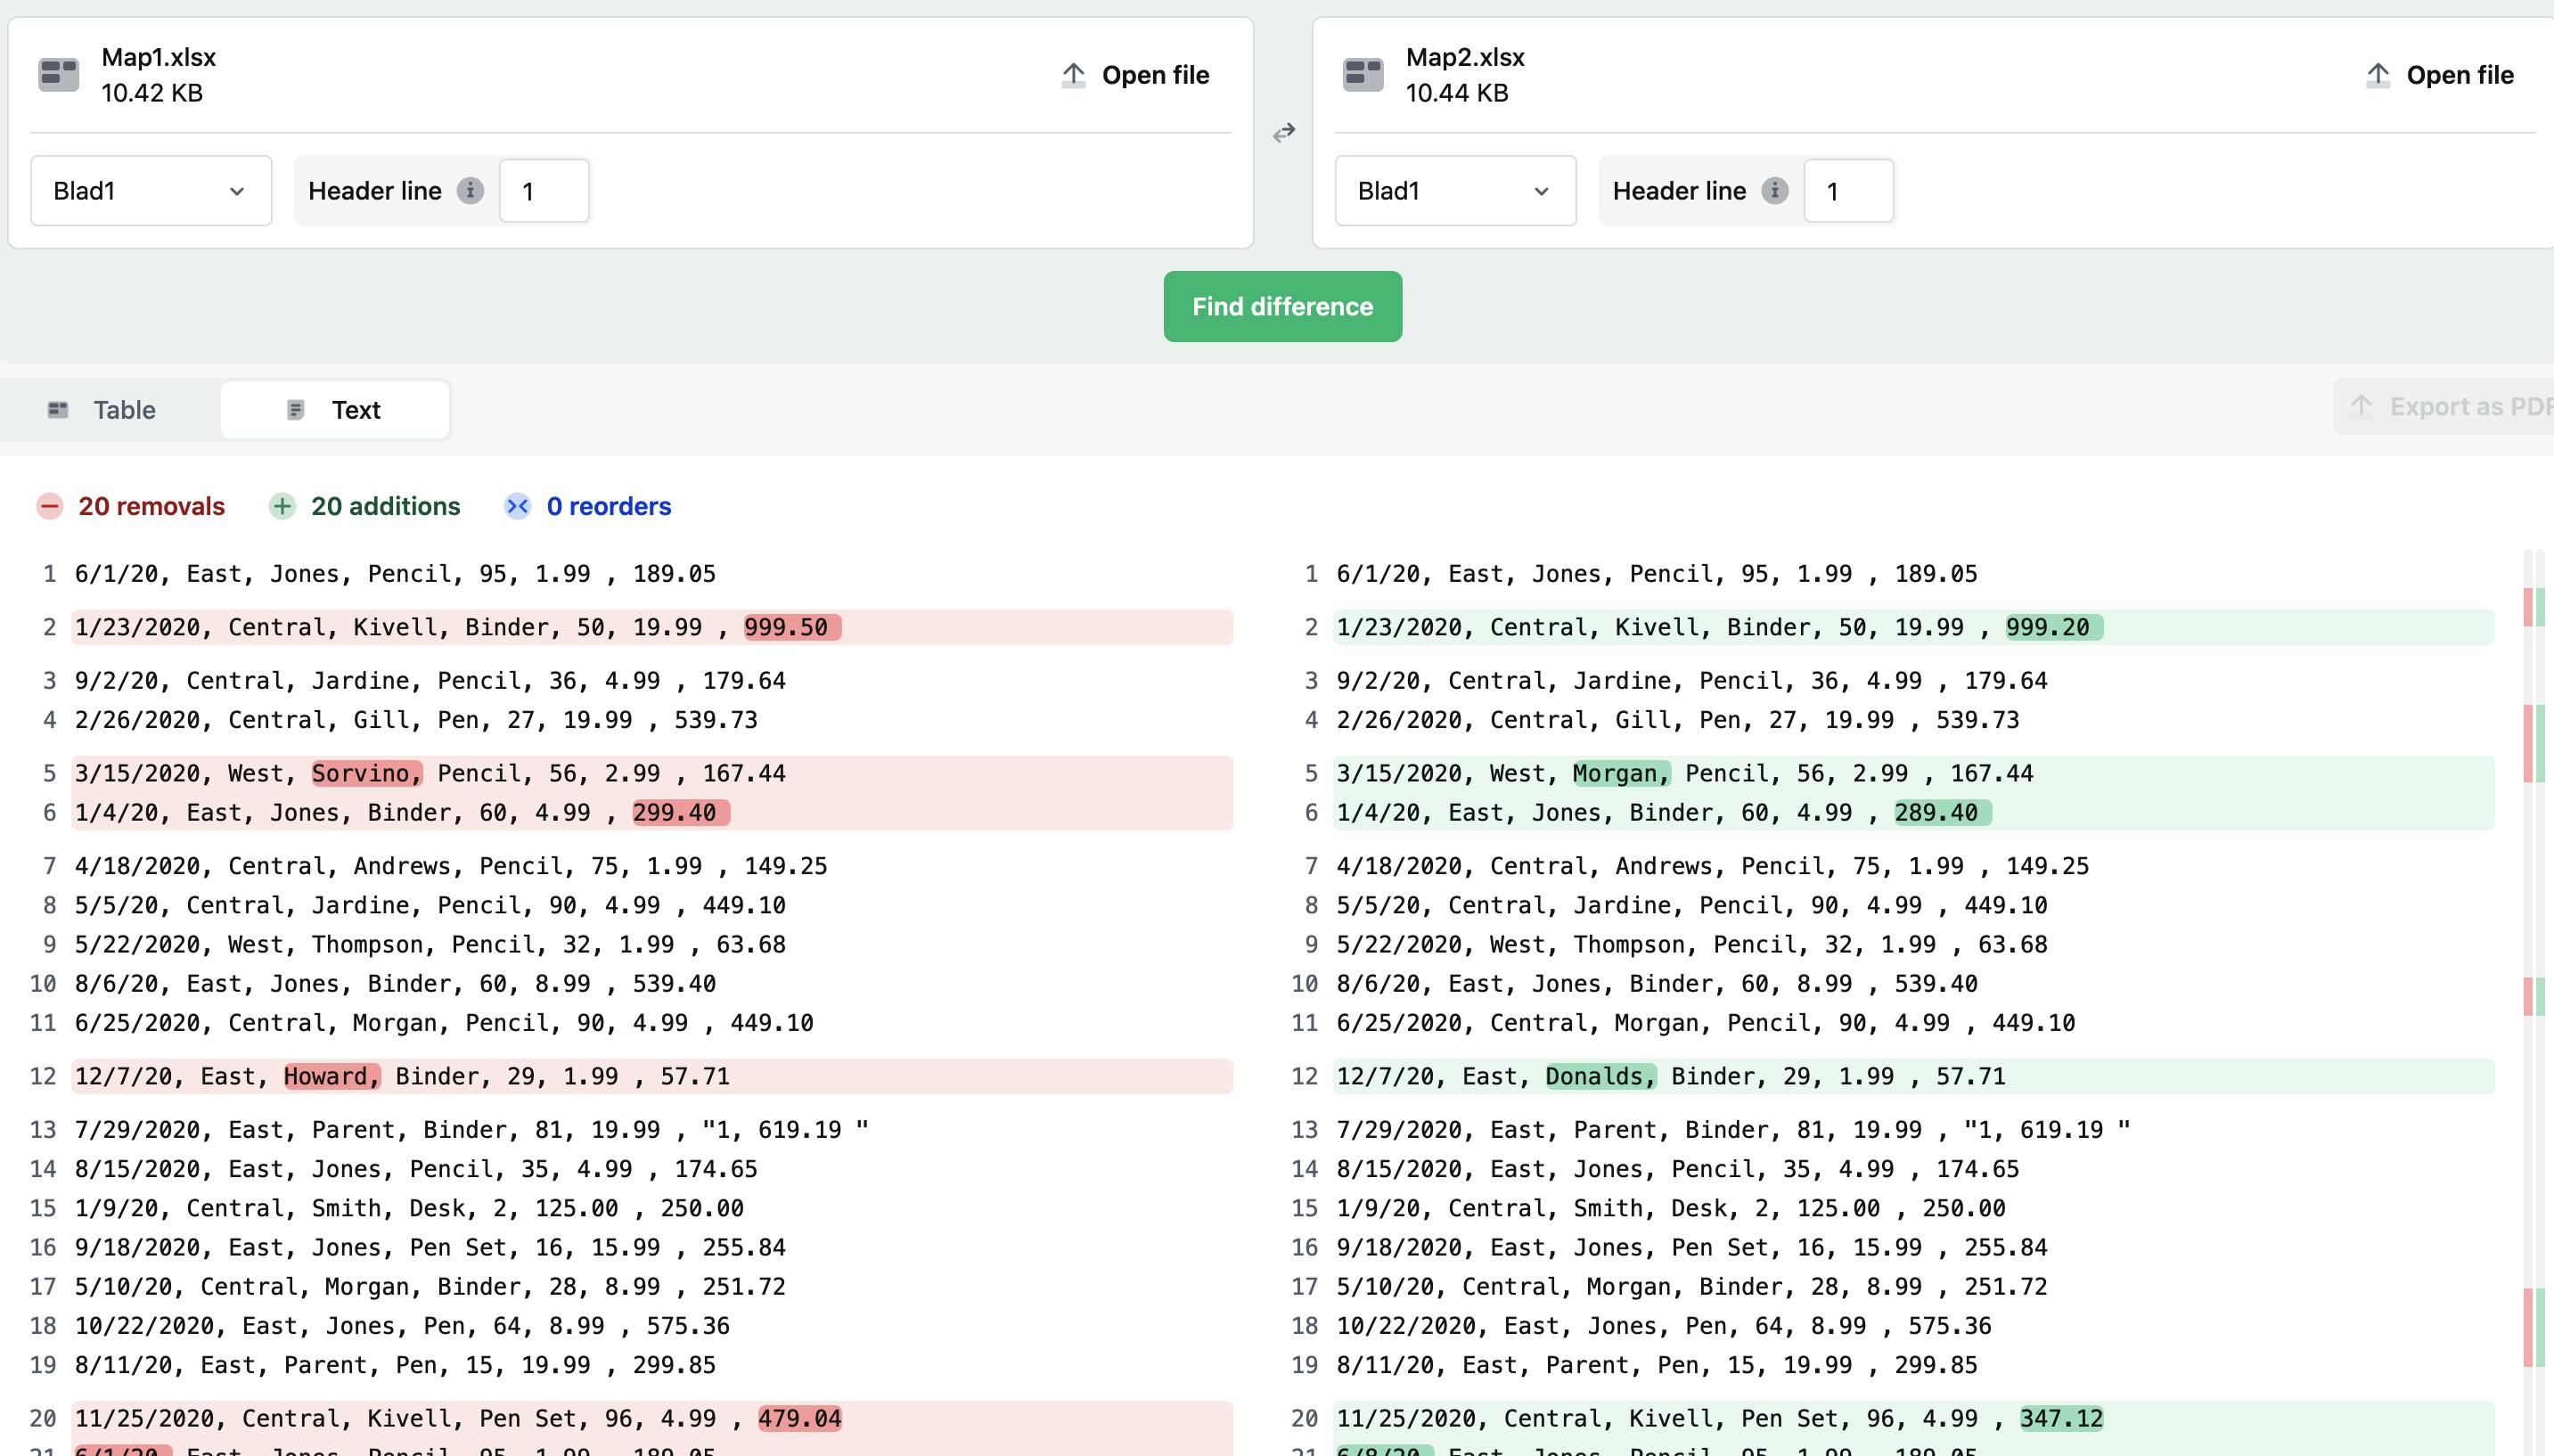Image resolution: width=2554 pixels, height=1456 pixels.
Task: Open the left Blad1 sheet dropdown
Action: (151, 190)
